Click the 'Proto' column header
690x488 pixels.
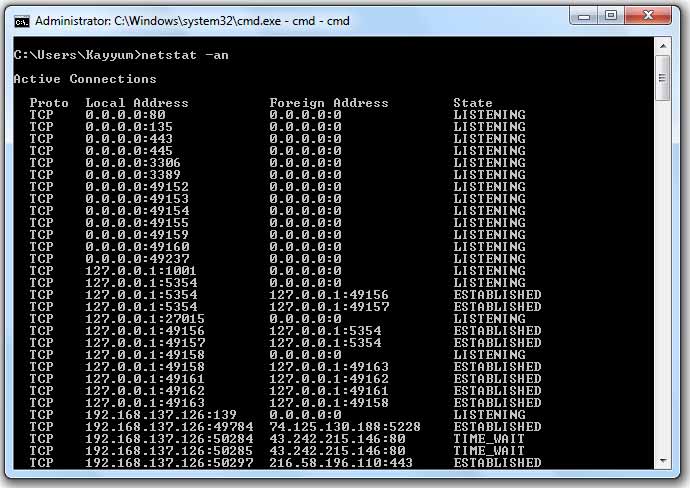[x=49, y=103]
